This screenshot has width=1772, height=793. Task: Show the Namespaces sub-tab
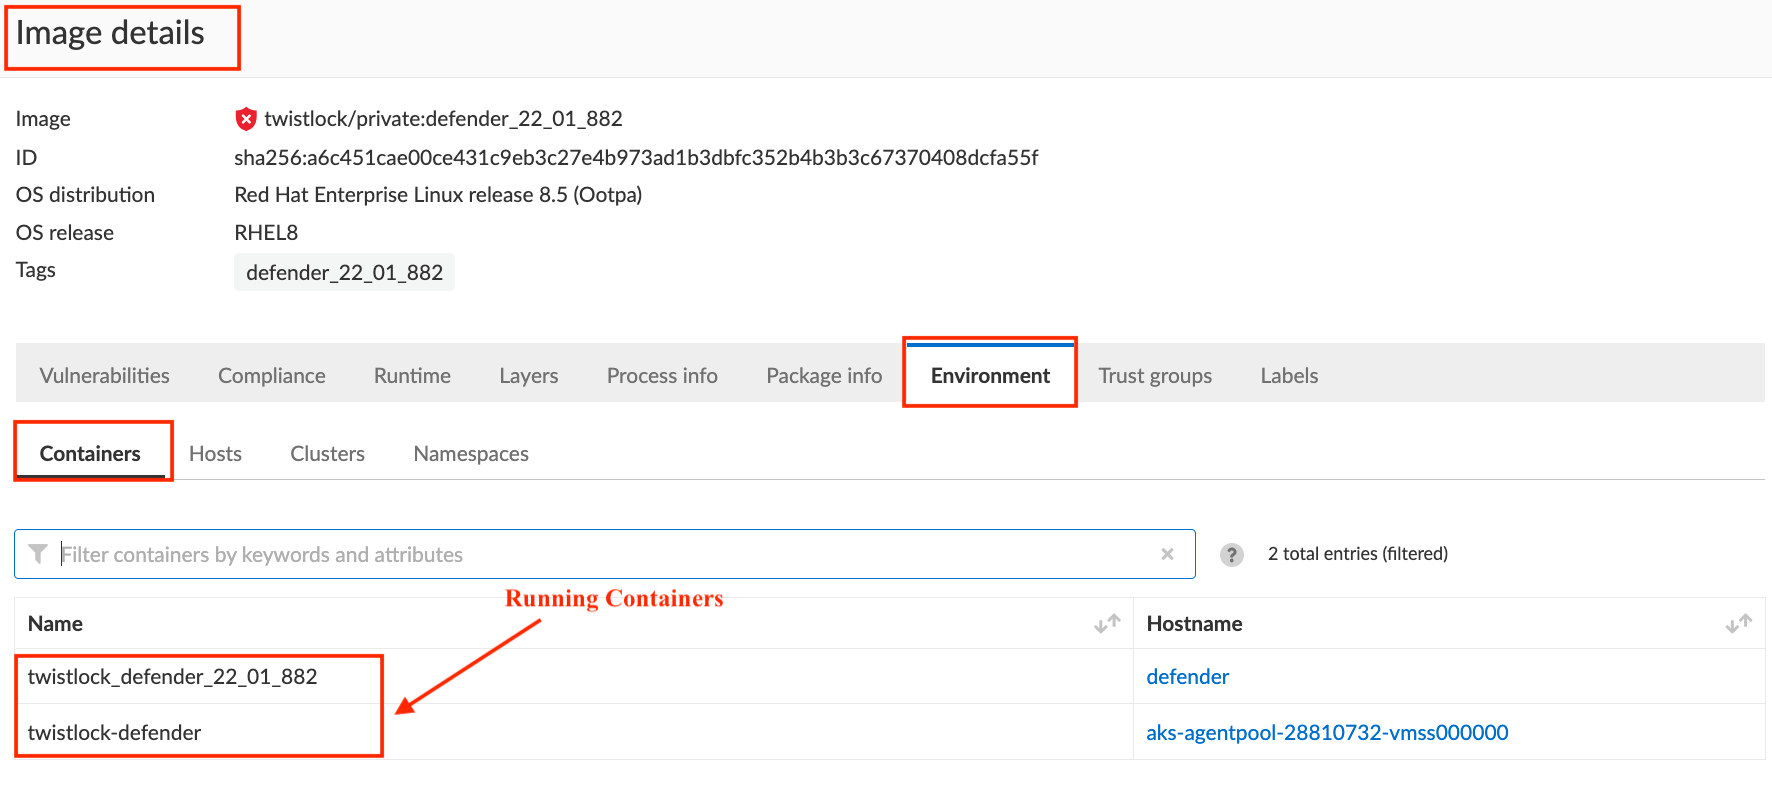(471, 454)
